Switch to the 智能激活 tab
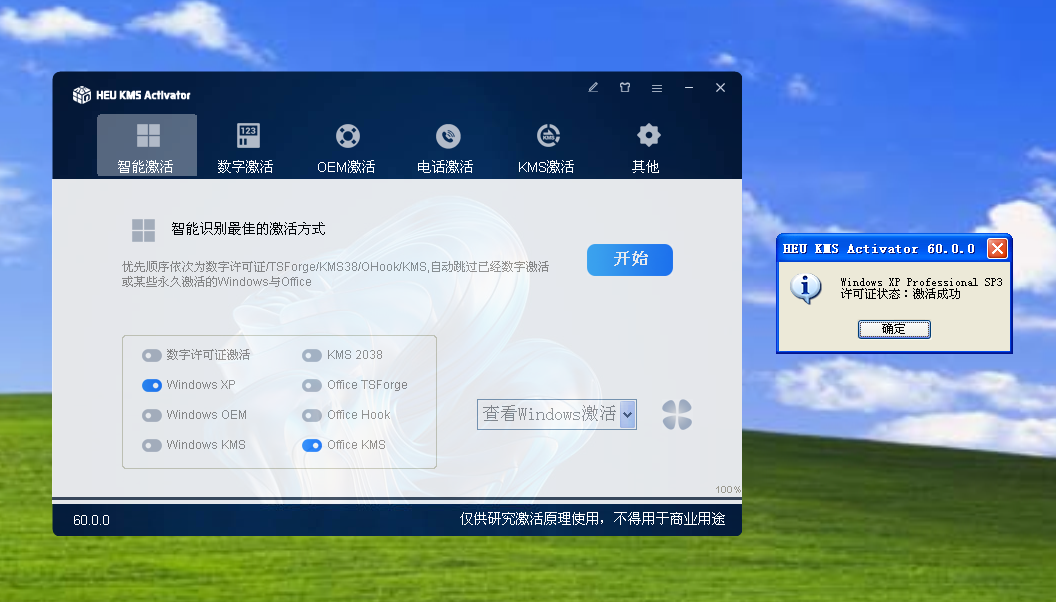 tap(146, 146)
